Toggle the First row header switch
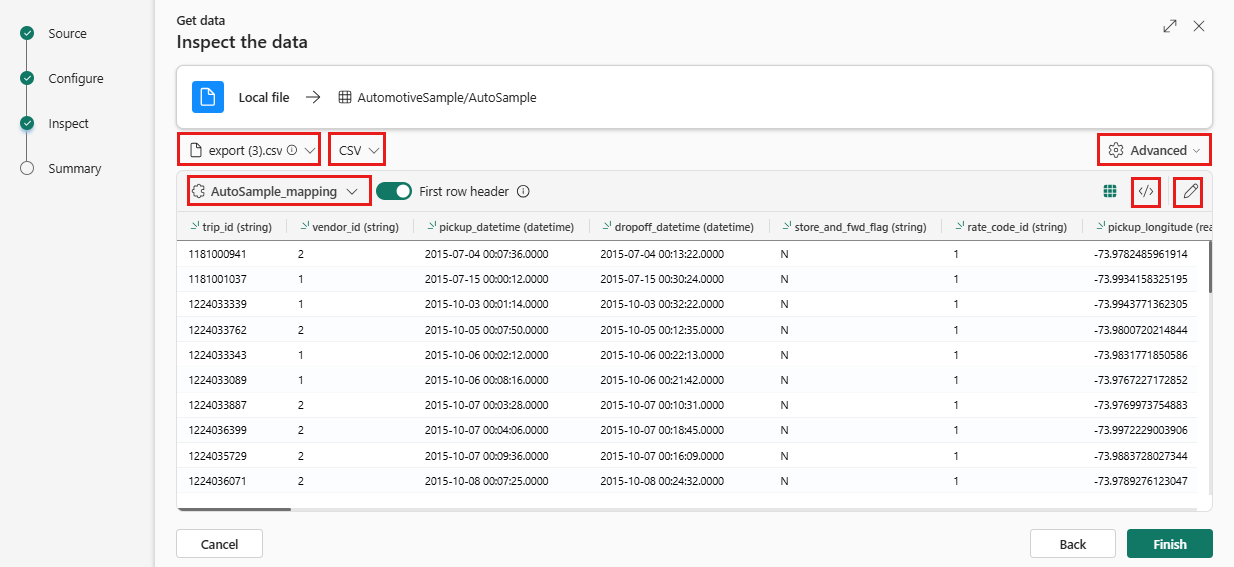 pyautogui.click(x=394, y=191)
